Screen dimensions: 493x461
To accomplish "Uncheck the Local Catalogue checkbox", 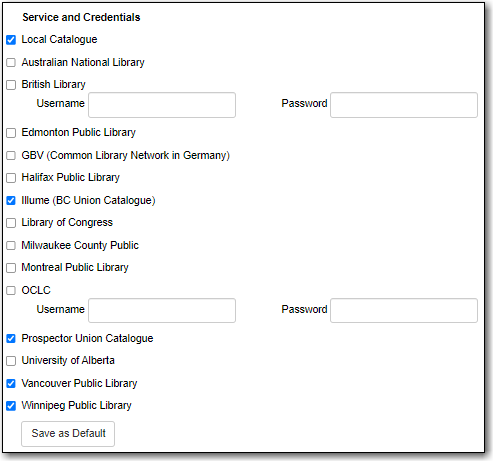I will pos(11,40).
